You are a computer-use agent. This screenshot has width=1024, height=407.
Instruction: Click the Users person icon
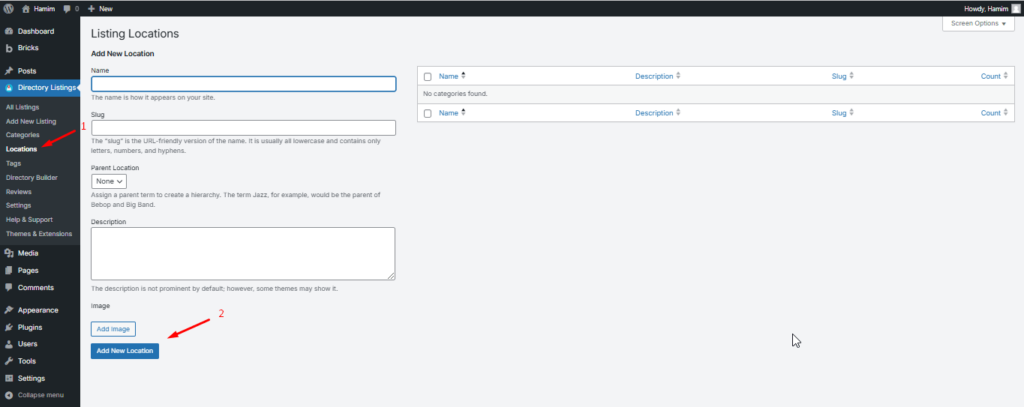(x=9, y=344)
